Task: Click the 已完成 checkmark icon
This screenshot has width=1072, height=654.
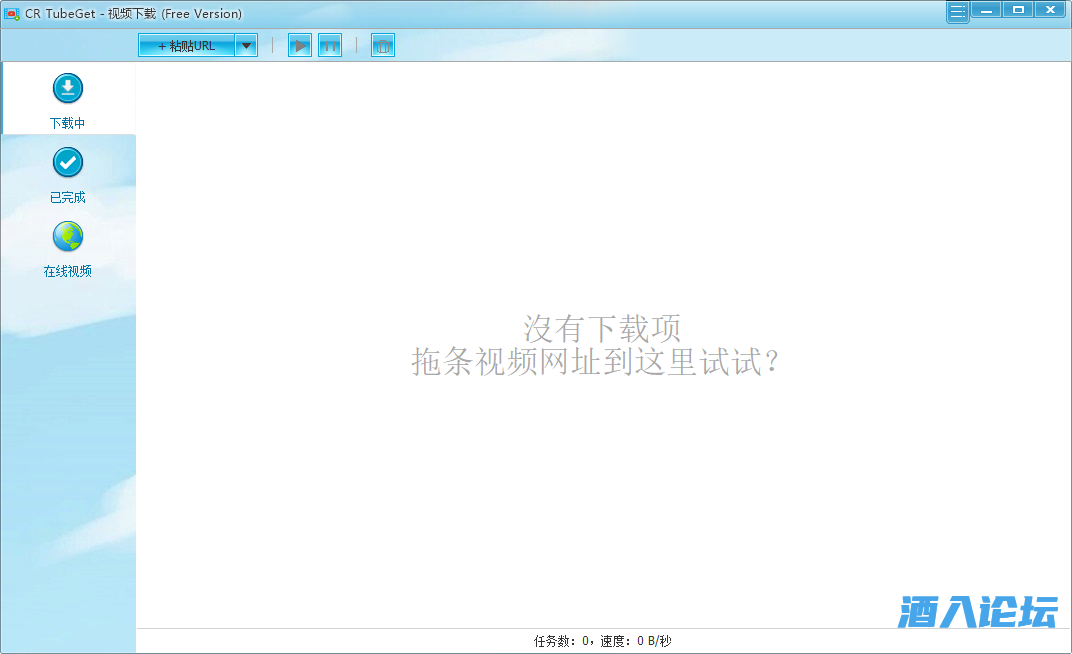Action: pos(67,162)
